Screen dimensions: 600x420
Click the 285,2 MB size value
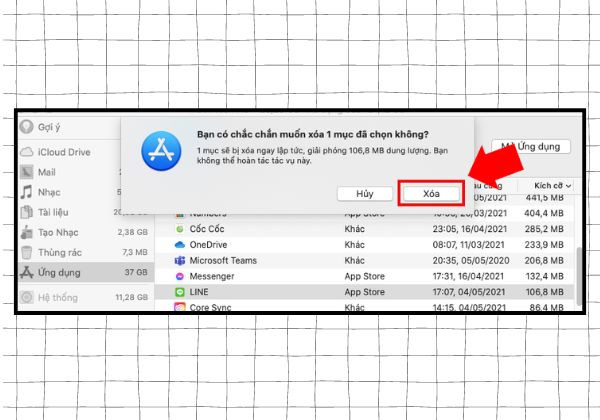click(x=544, y=229)
